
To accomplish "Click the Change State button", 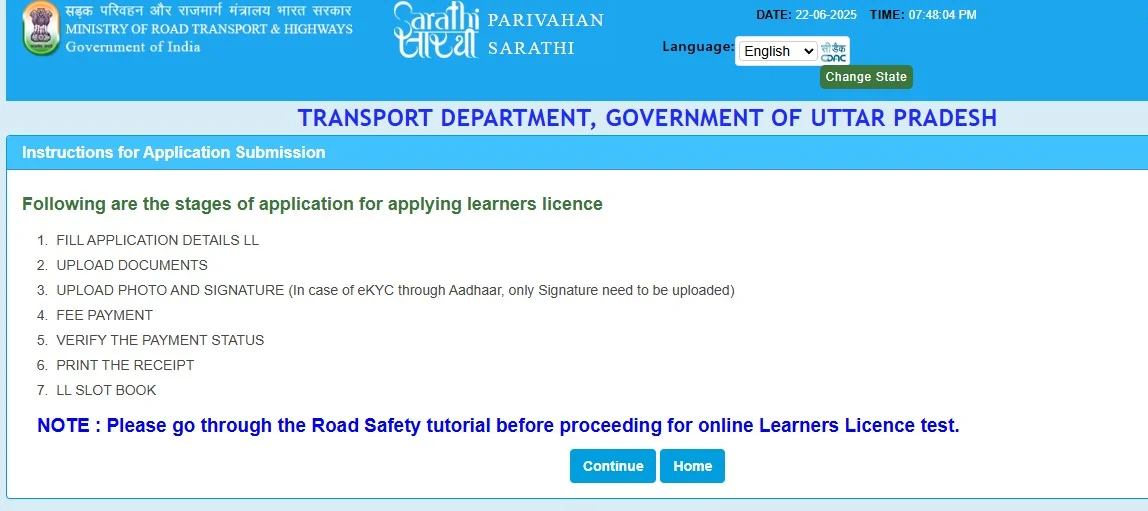I will pos(866,77).
